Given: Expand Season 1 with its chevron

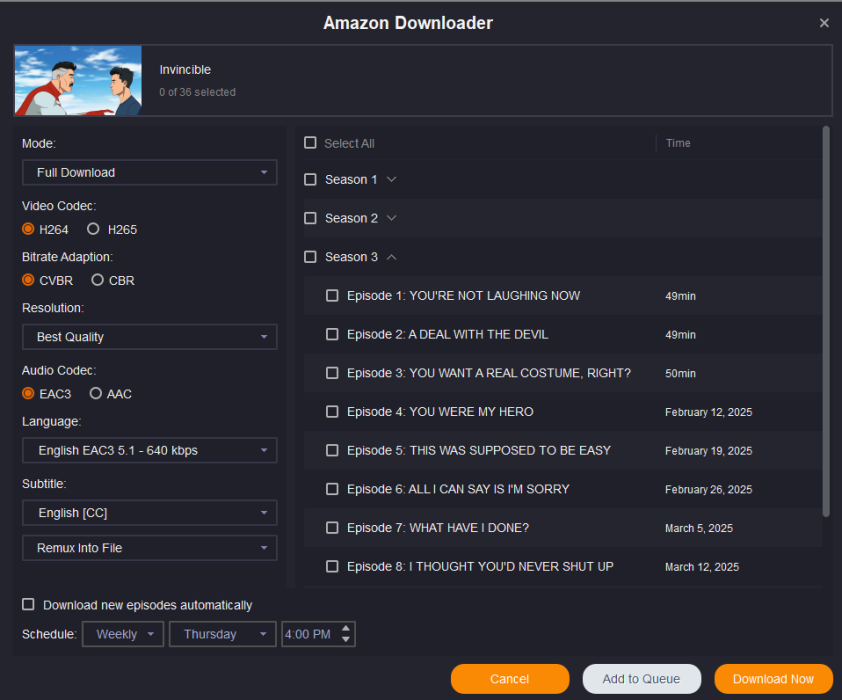Looking at the screenshot, I should (x=391, y=179).
